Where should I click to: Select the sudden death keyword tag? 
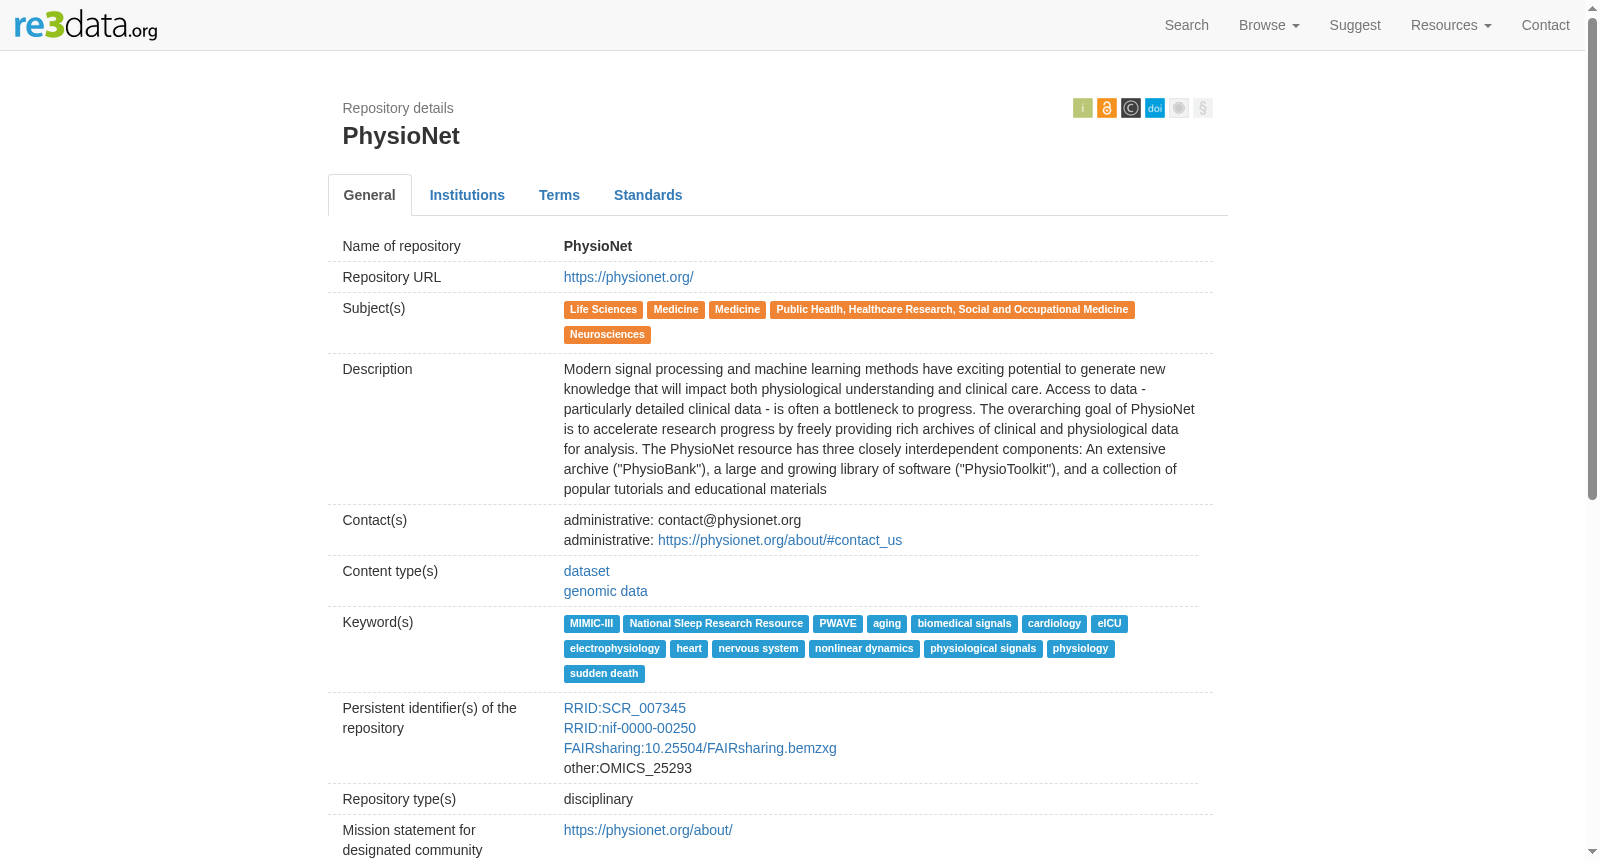pyautogui.click(x=604, y=674)
